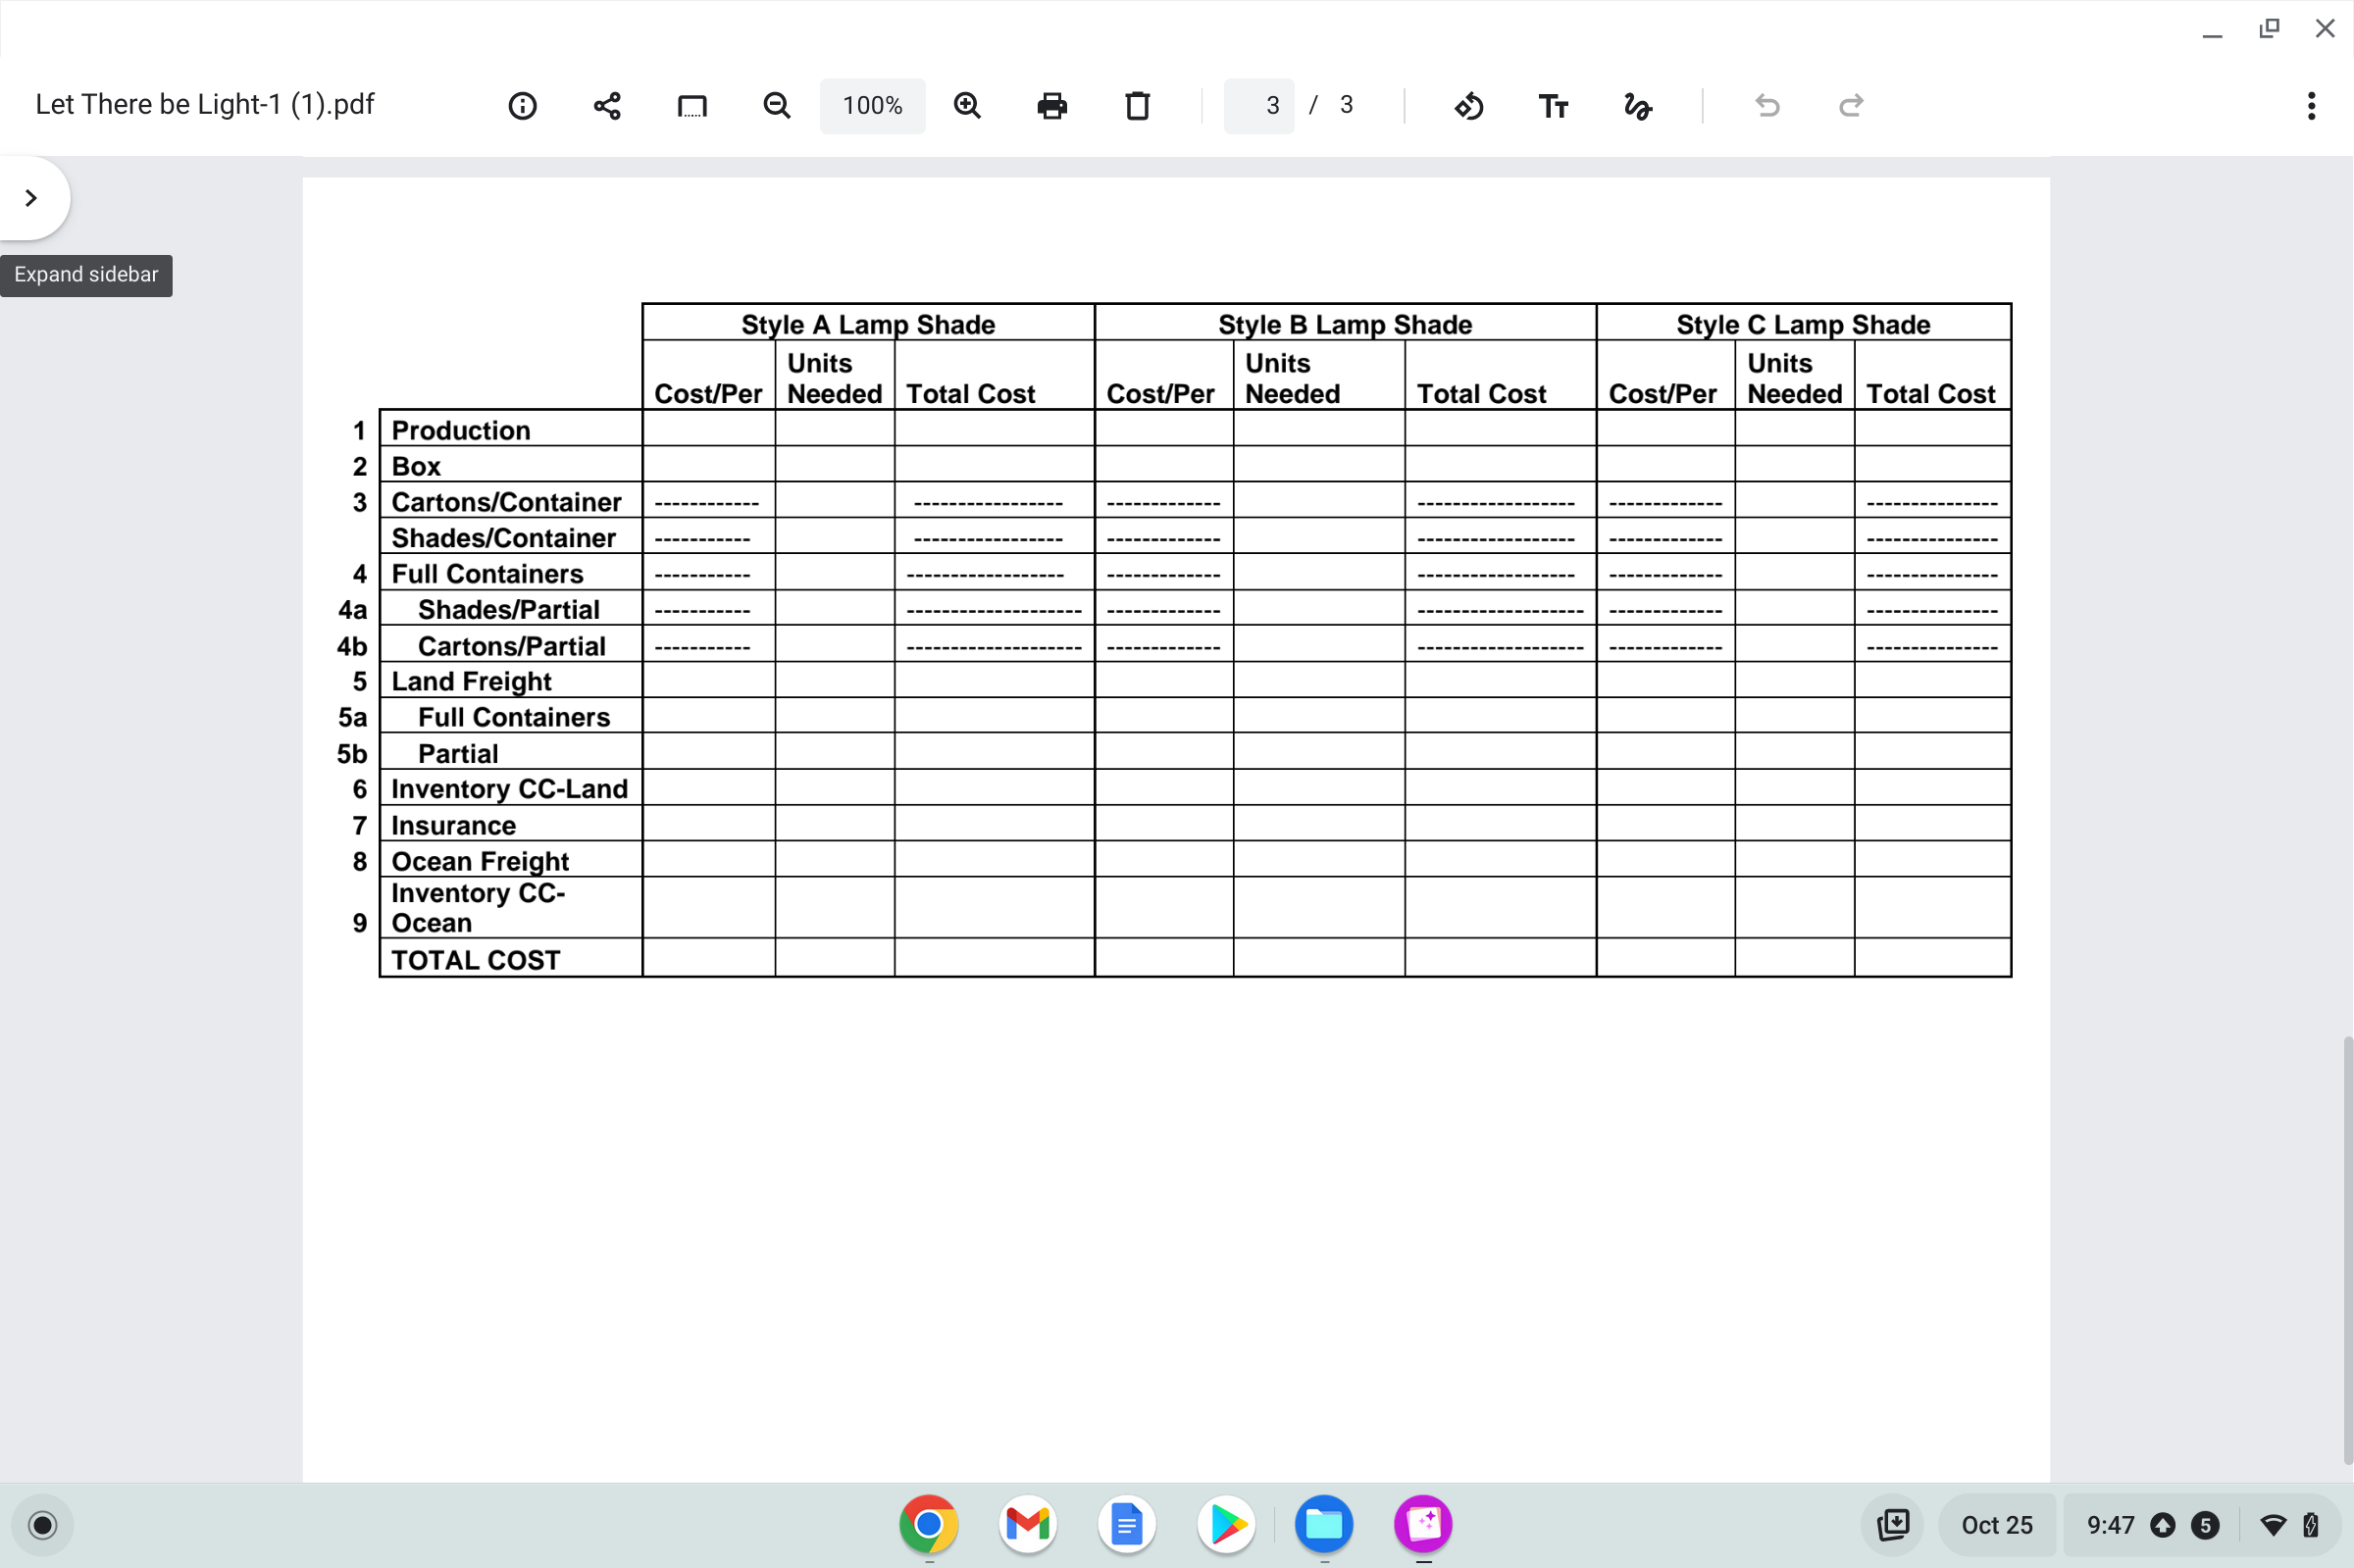This screenshot has height=1568, width=2354.
Task: Click the file info icon
Action: (x=522, y=106)
